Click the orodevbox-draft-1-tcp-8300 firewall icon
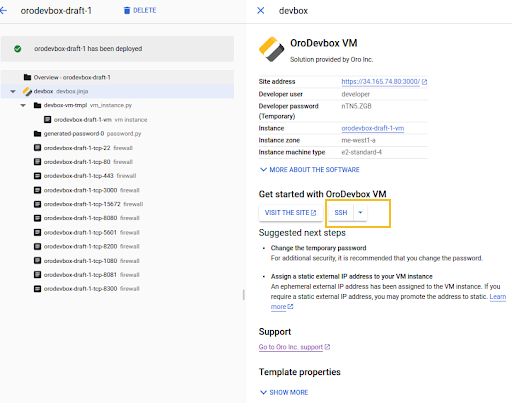This screenshot has height=403, width=512. point(37,289)
